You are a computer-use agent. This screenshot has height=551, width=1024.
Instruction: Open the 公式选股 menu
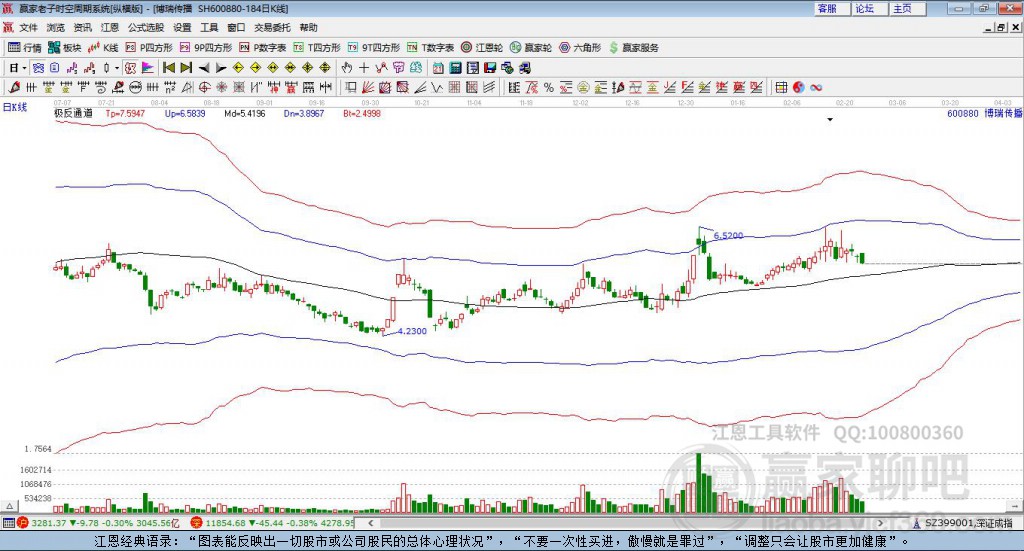[145, 28]
